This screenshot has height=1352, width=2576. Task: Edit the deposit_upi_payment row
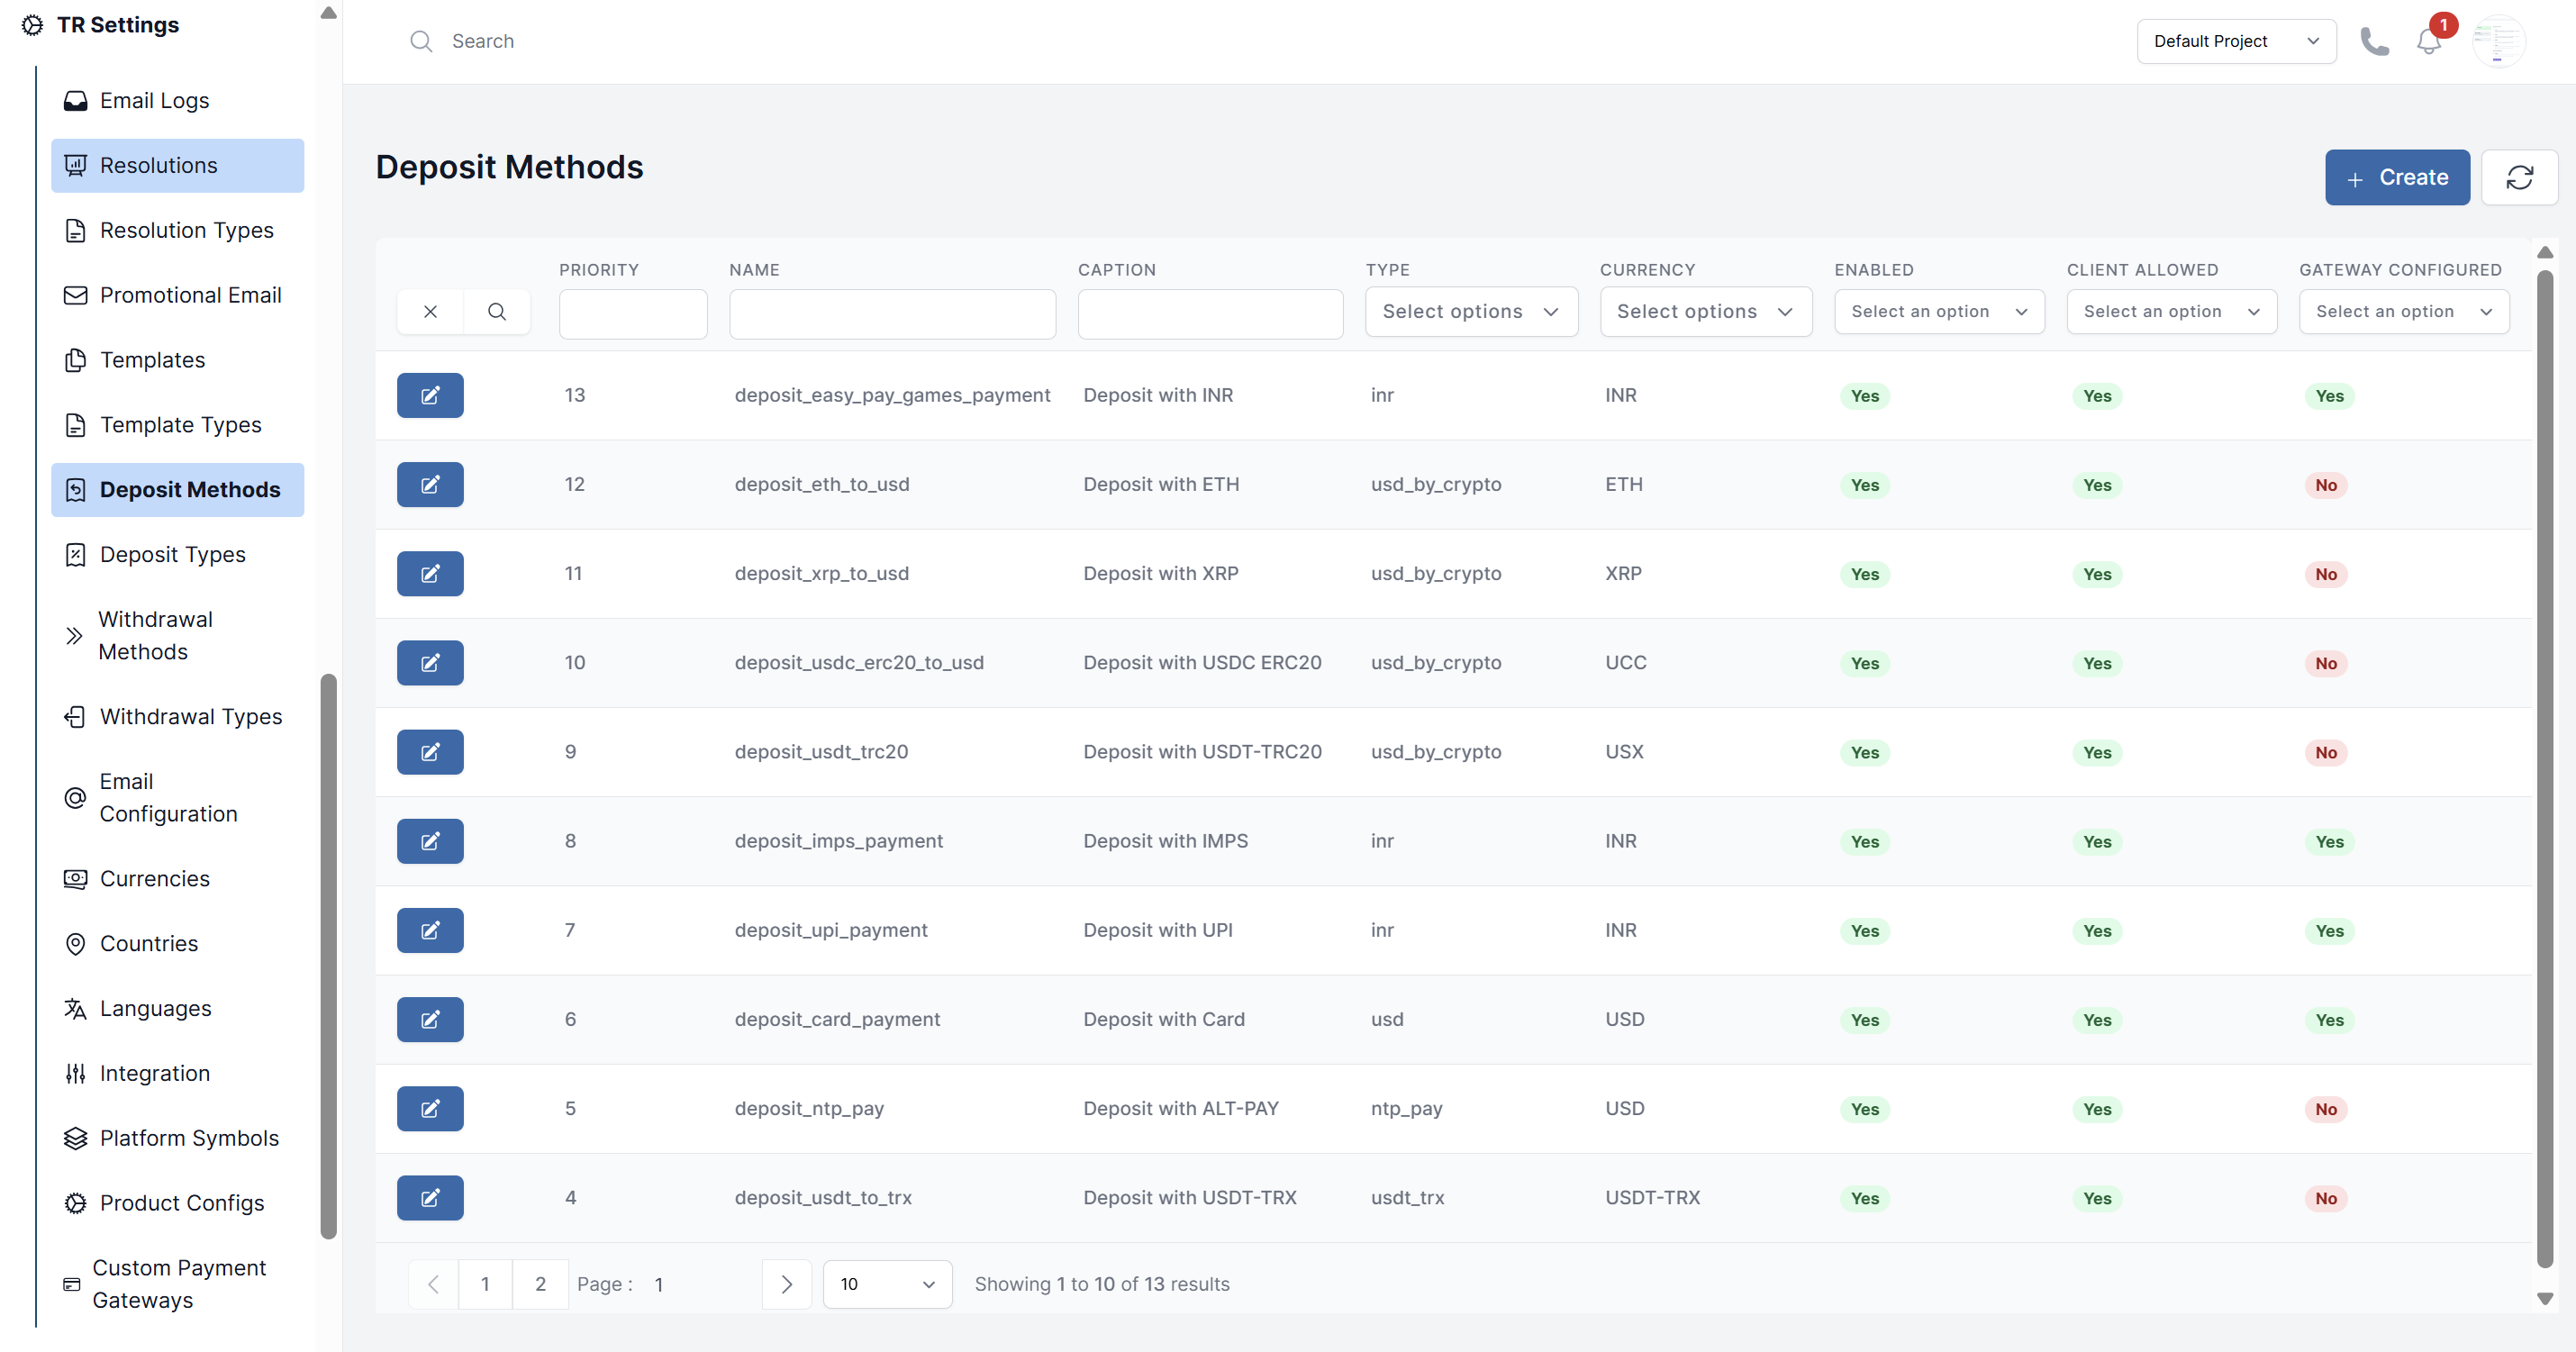(430, 930)
